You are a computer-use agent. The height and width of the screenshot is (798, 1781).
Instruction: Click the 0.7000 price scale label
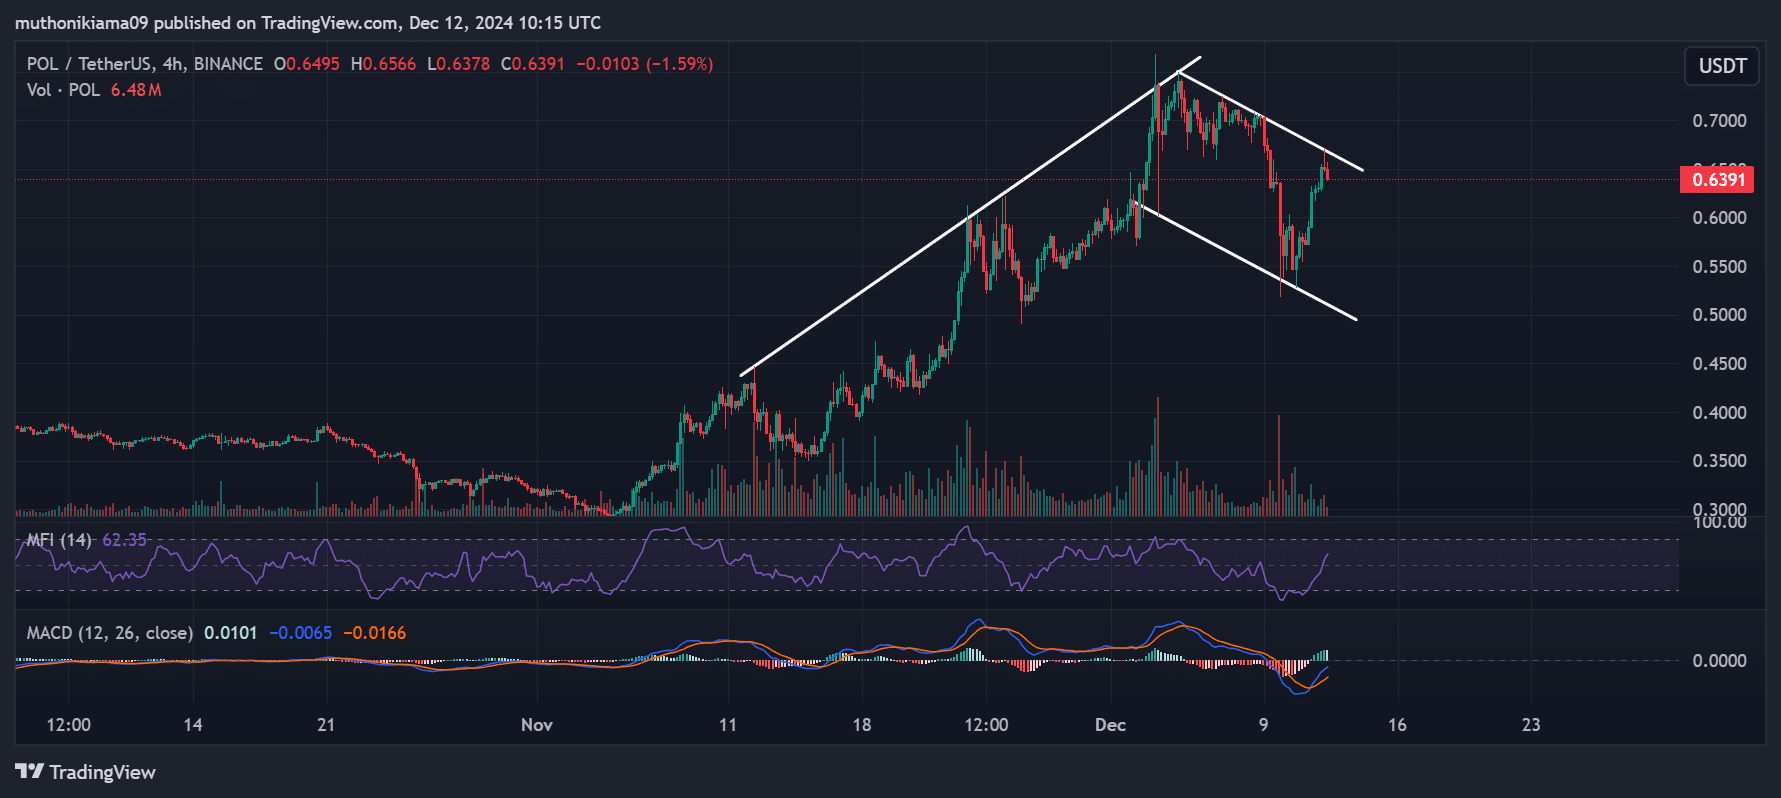coord(1719,121)
